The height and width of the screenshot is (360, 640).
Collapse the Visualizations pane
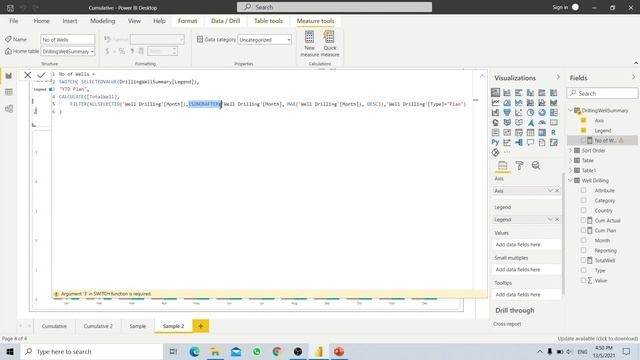[x=558, y=77]
